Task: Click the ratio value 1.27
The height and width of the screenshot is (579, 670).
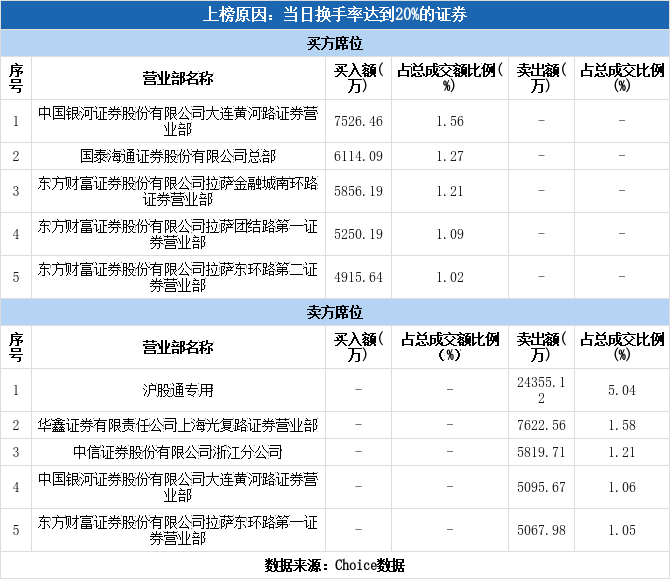Action: (x=450, y=156)
